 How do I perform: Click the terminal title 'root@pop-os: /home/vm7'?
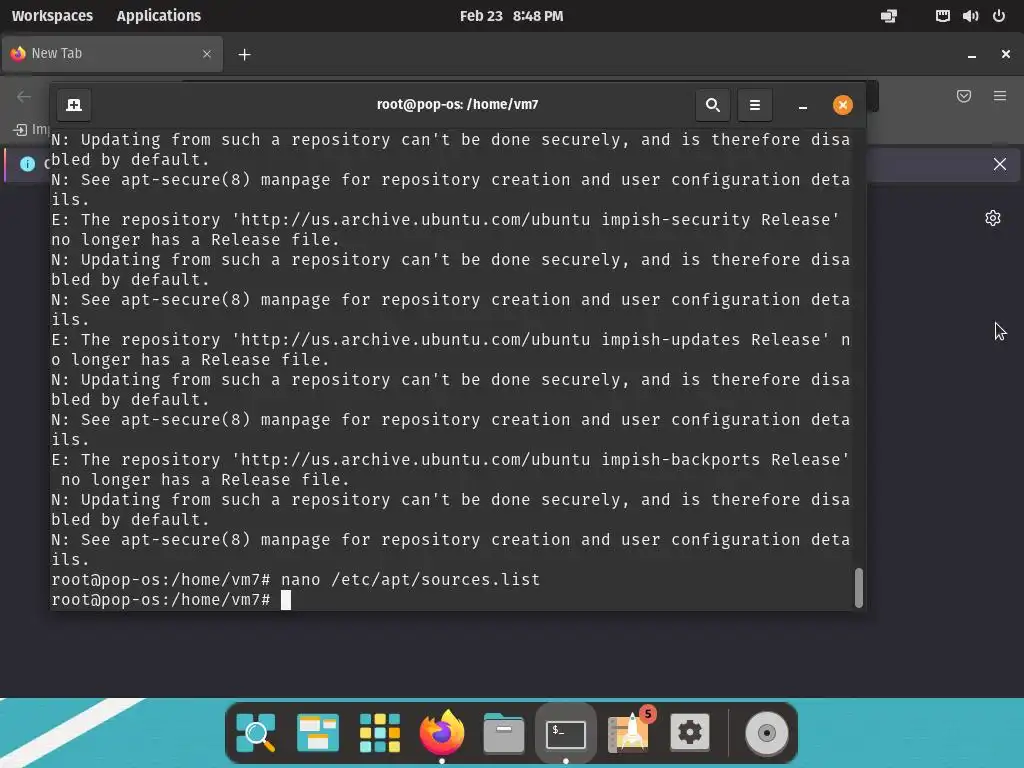click(x=457, y=104)
